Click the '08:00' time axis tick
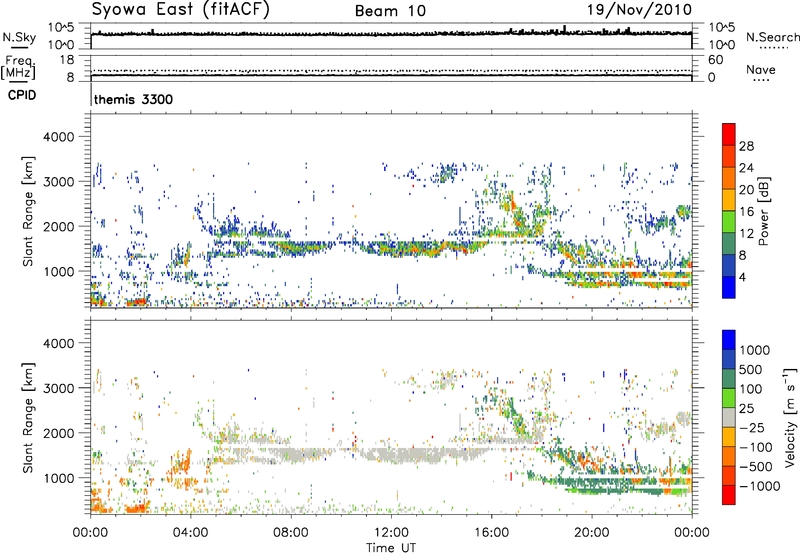Viewport: 800px width, 554px height. point(291,533)
